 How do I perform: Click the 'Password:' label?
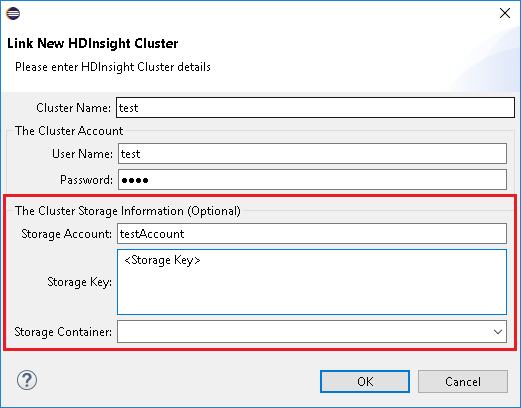(86, 180)
